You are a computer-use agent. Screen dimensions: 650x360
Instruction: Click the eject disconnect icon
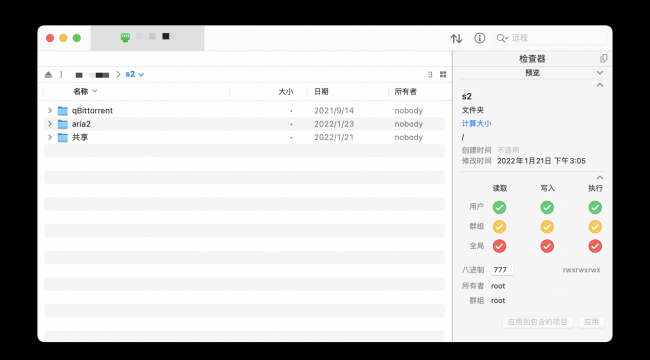pos(49,75)
